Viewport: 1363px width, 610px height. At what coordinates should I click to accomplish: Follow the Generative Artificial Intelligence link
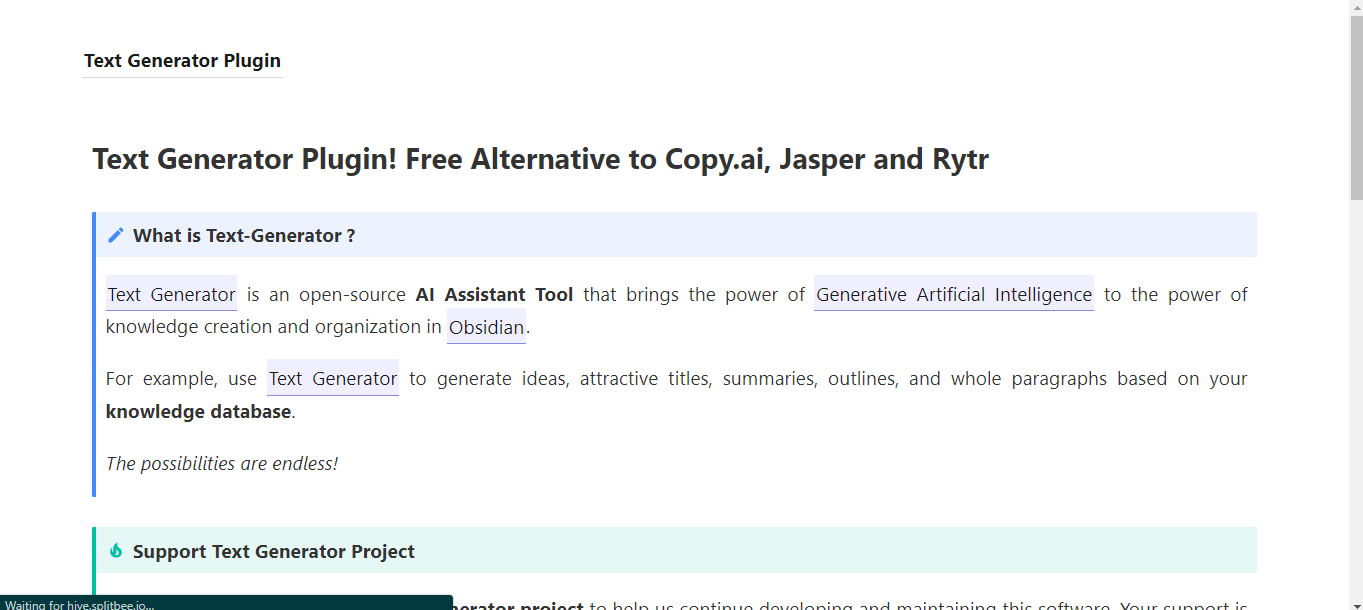pos(954,294)
